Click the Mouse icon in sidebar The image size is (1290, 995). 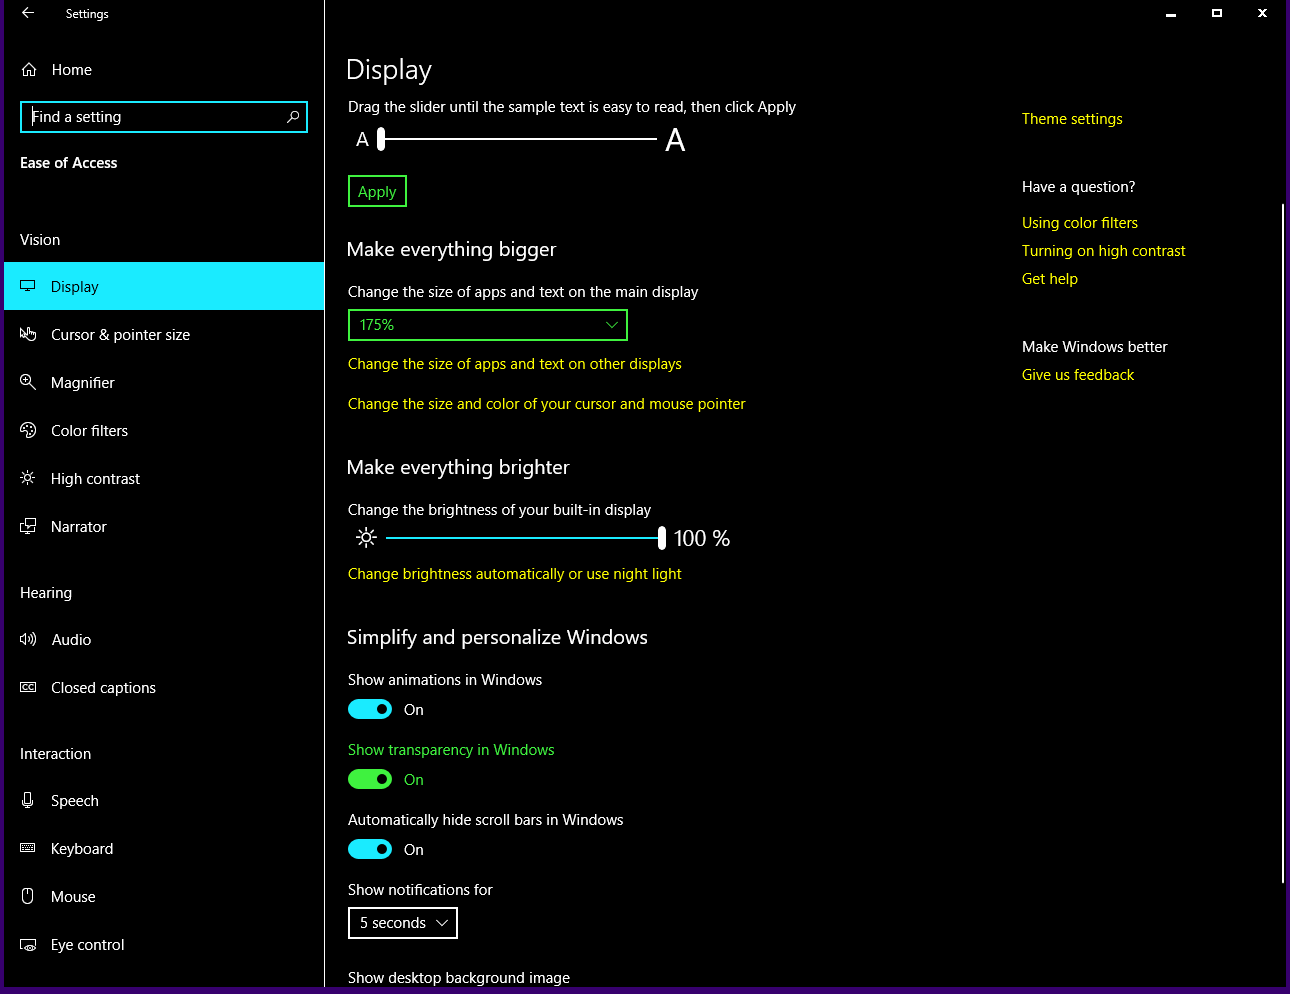(28, 896)
